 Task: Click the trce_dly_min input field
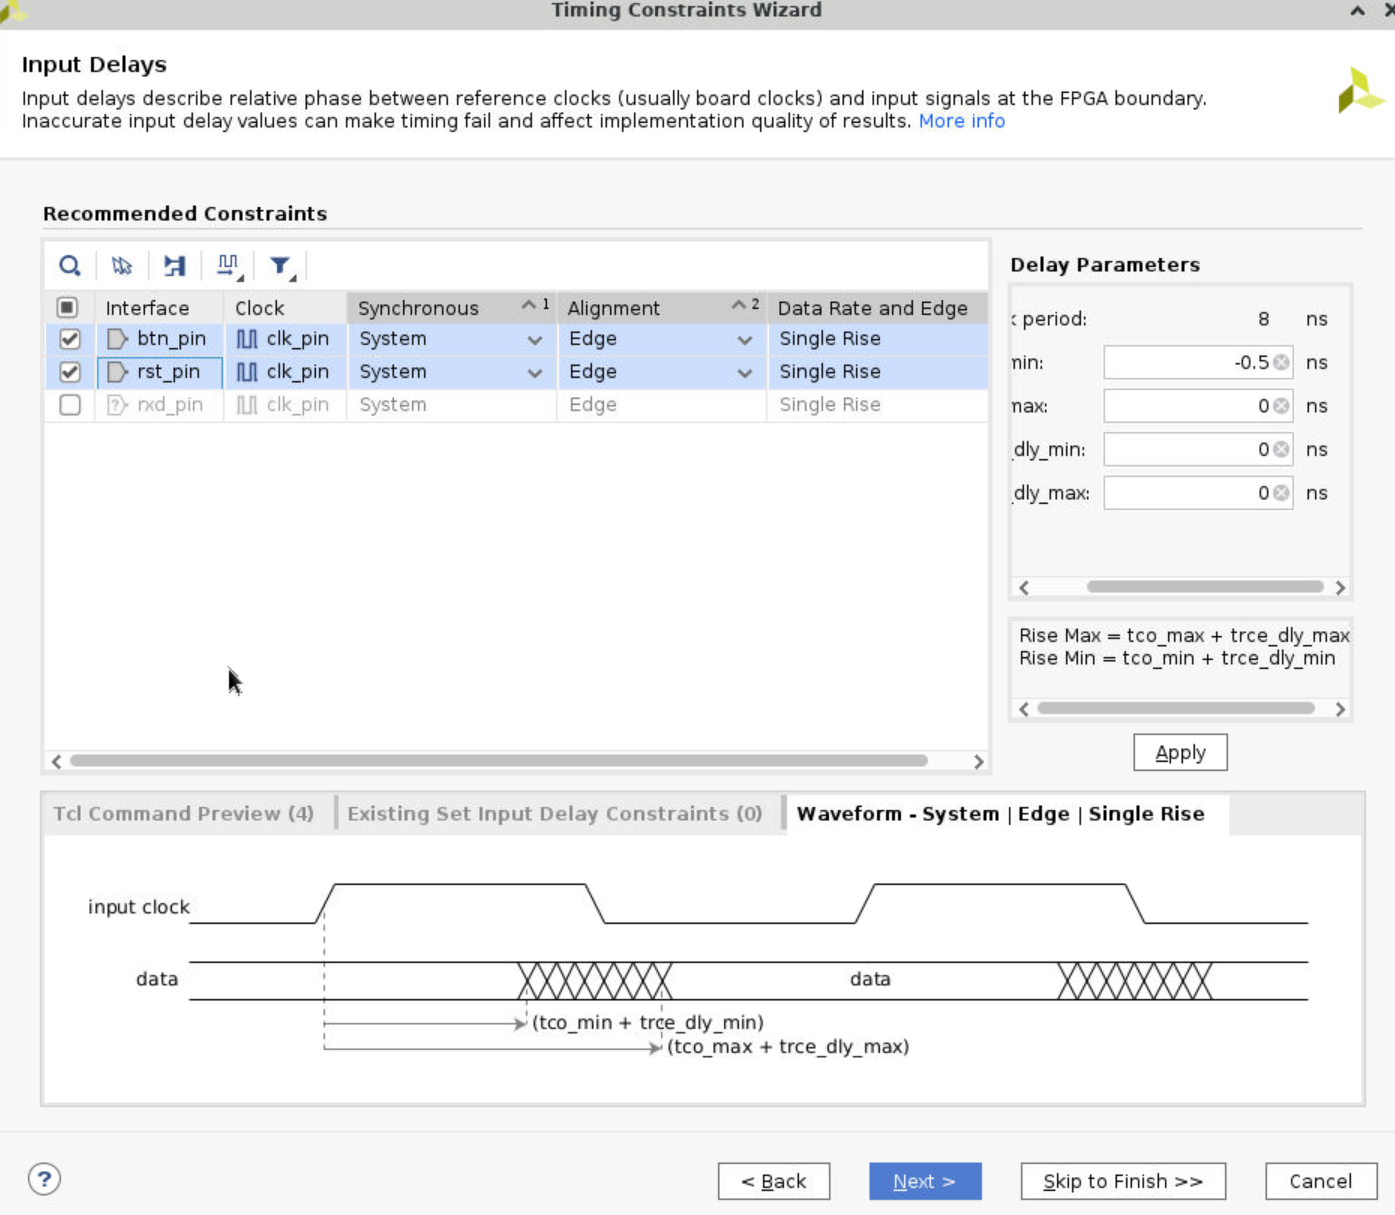[x=1198, y=450]
